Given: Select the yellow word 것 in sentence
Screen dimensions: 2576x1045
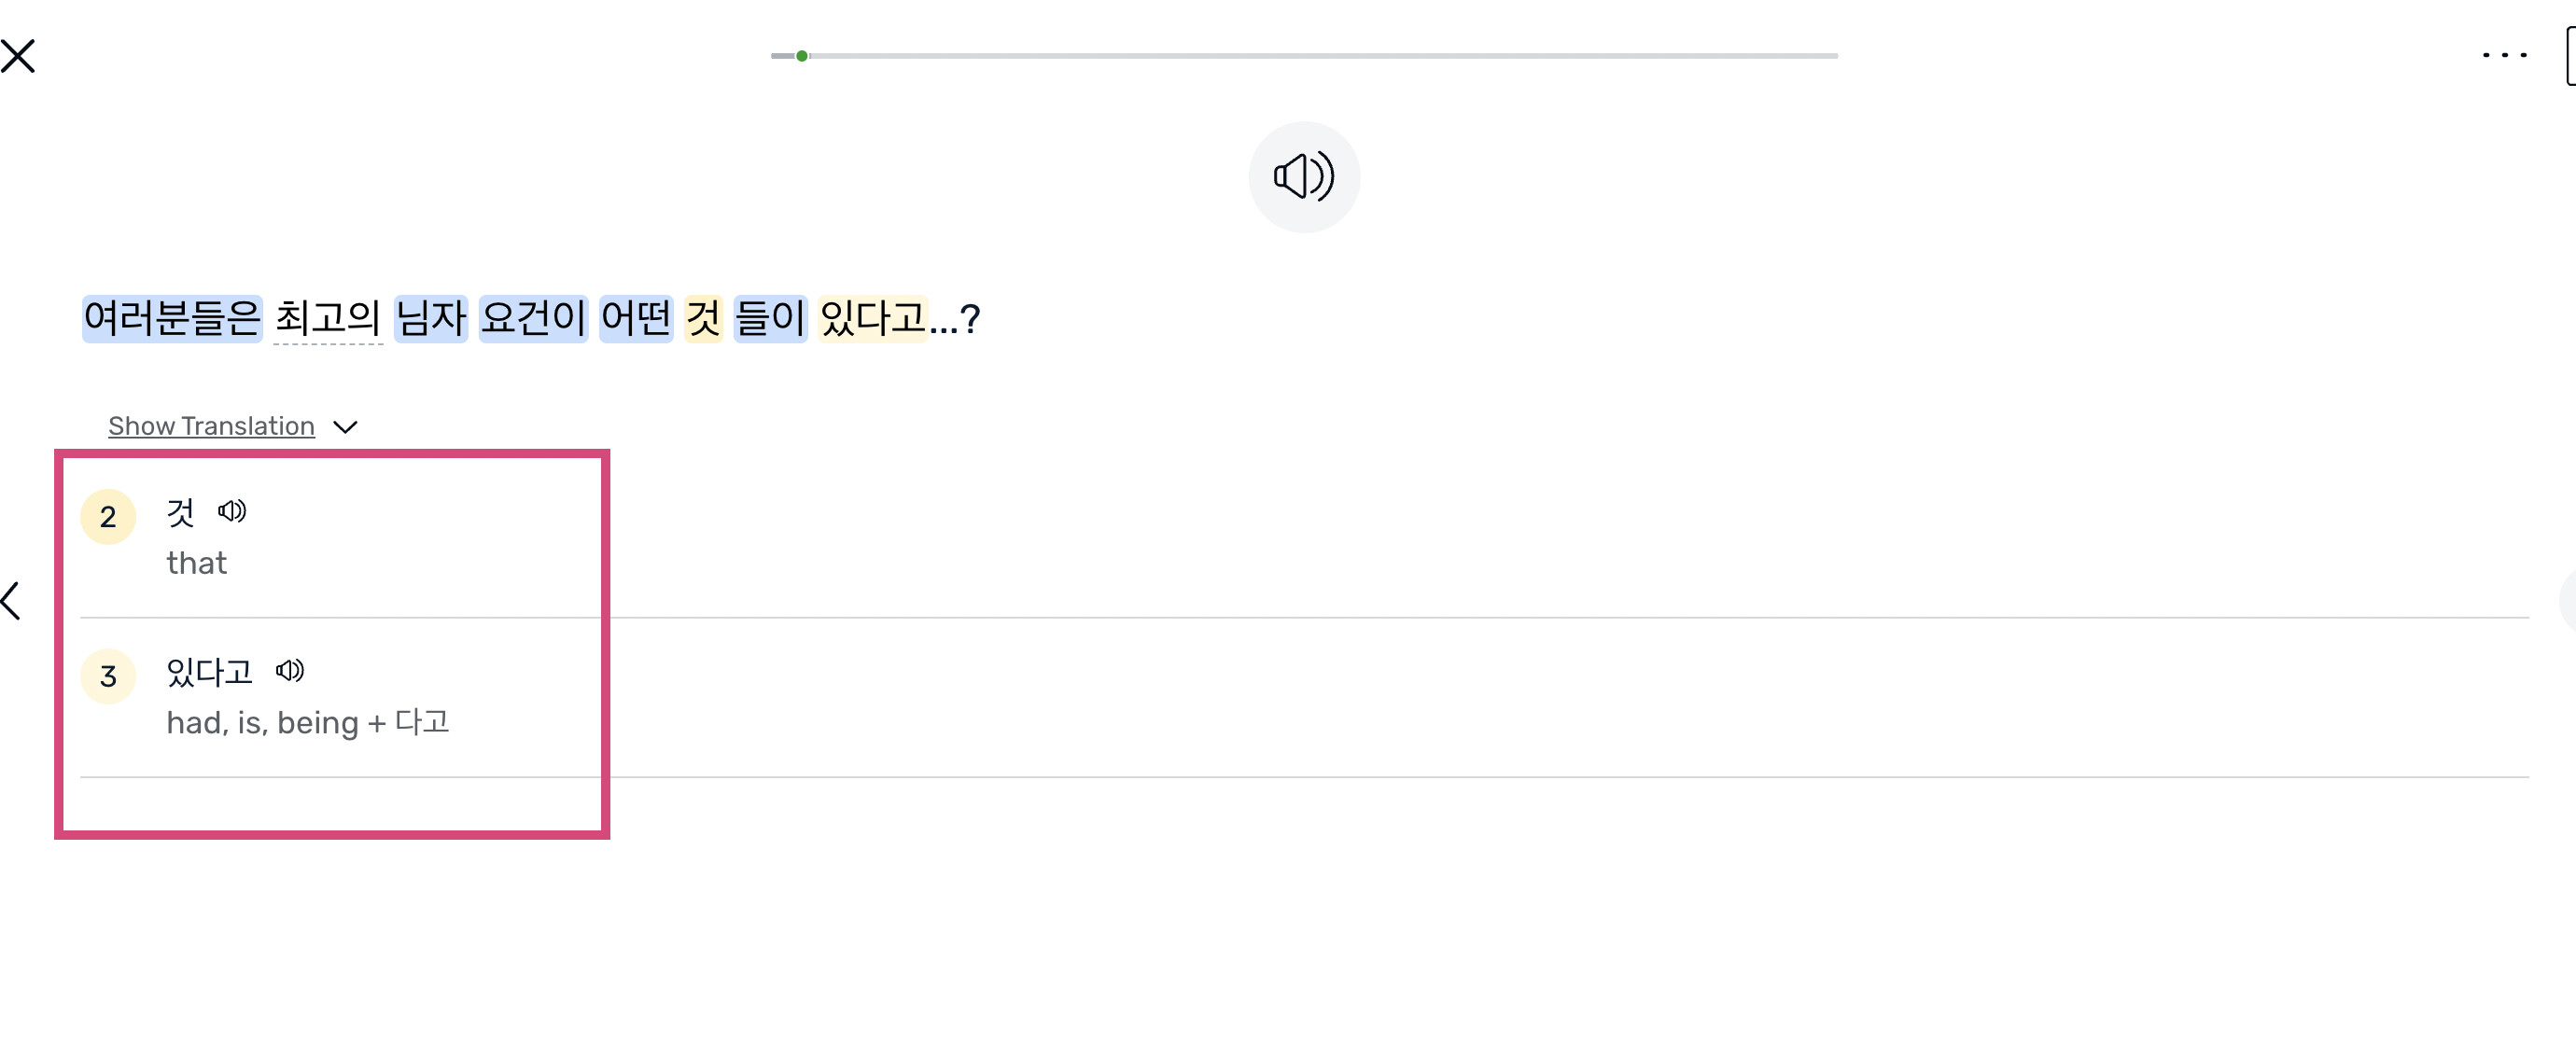Looking at the screenshot, I should [x=703, y=319].
